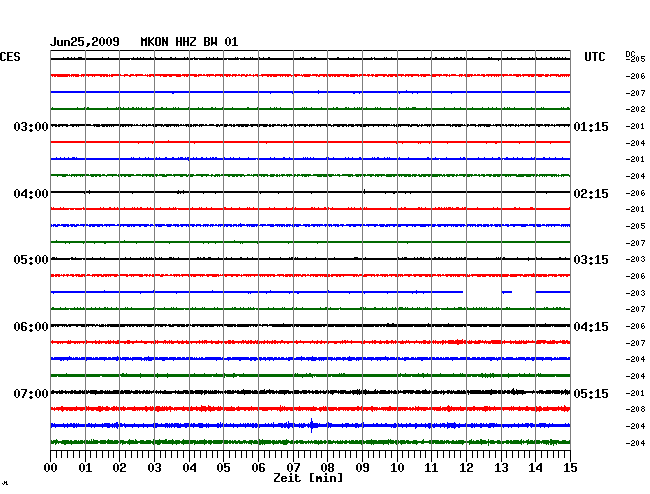Click the short isolated blue segment after minute 13
The height and width of the screenshot is (494, 650).
[507, 292]
